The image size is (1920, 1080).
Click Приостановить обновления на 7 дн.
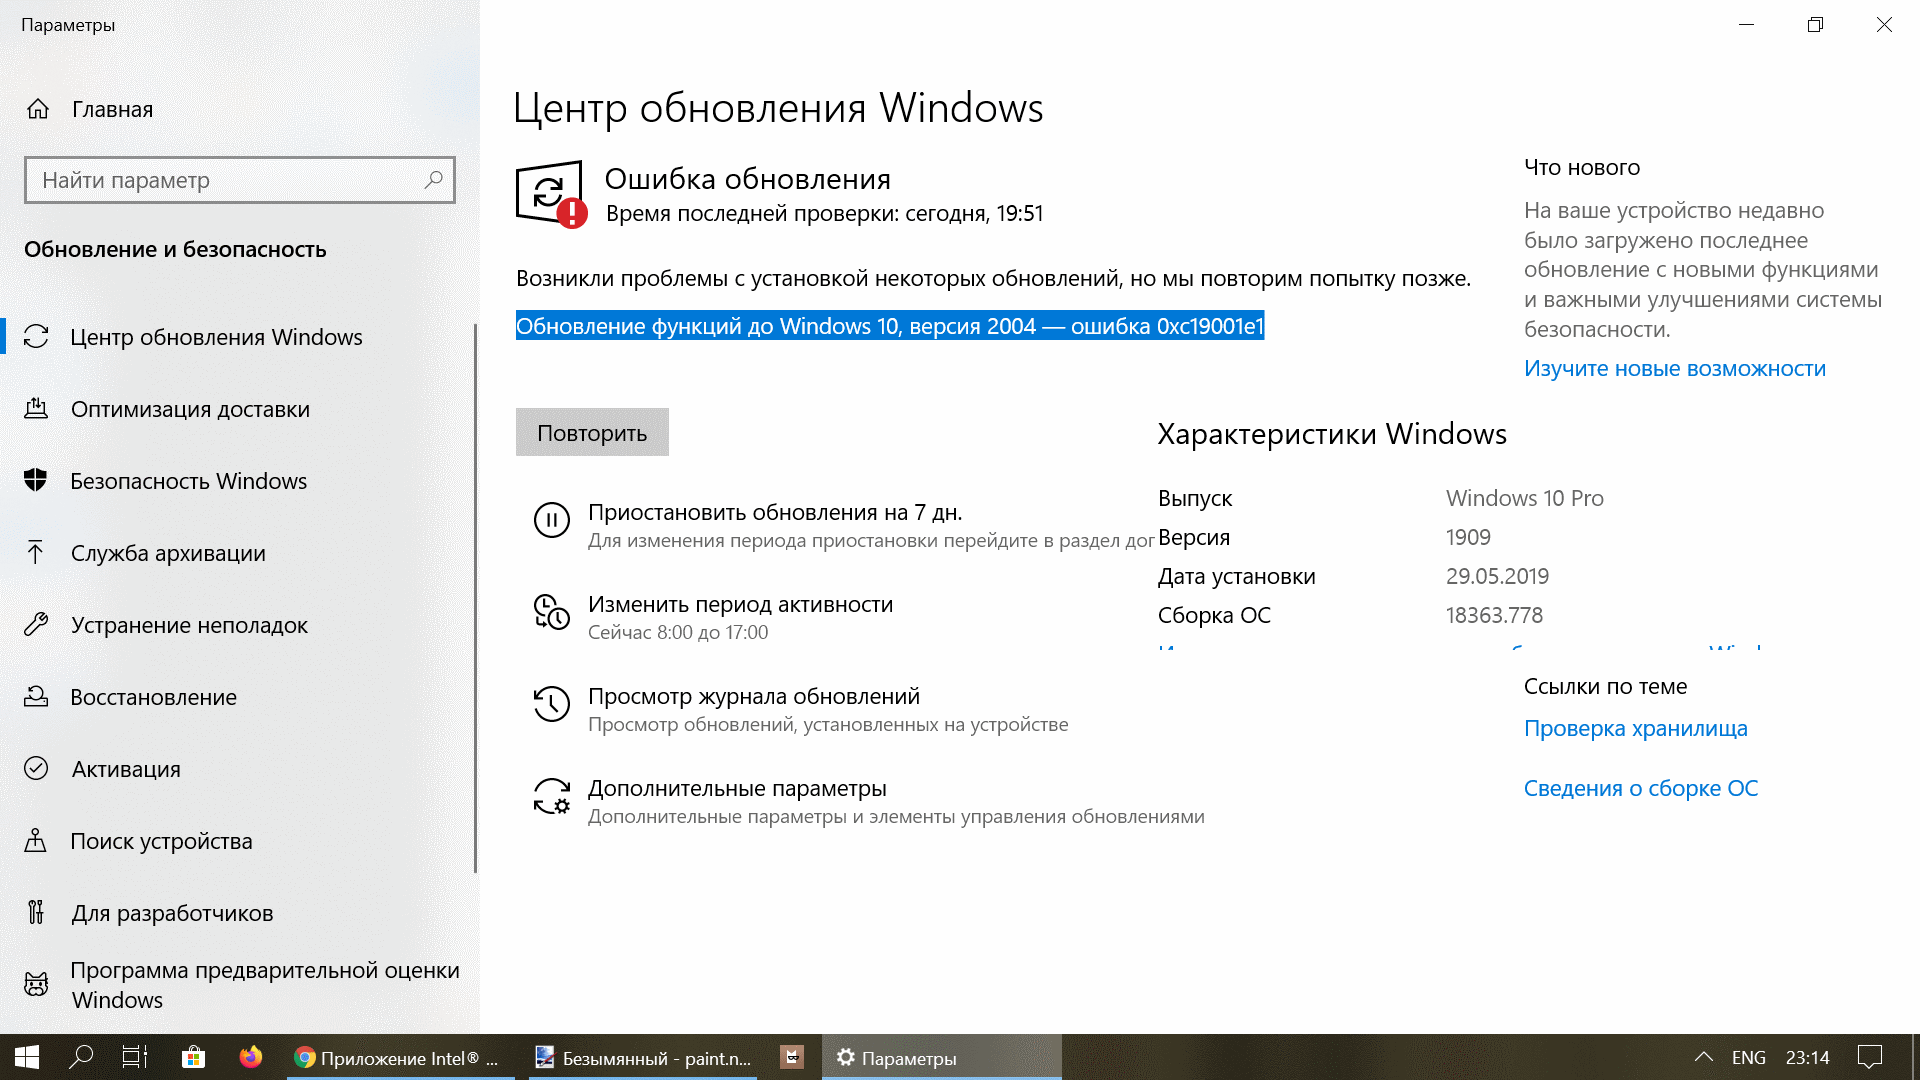click(775, 512)
